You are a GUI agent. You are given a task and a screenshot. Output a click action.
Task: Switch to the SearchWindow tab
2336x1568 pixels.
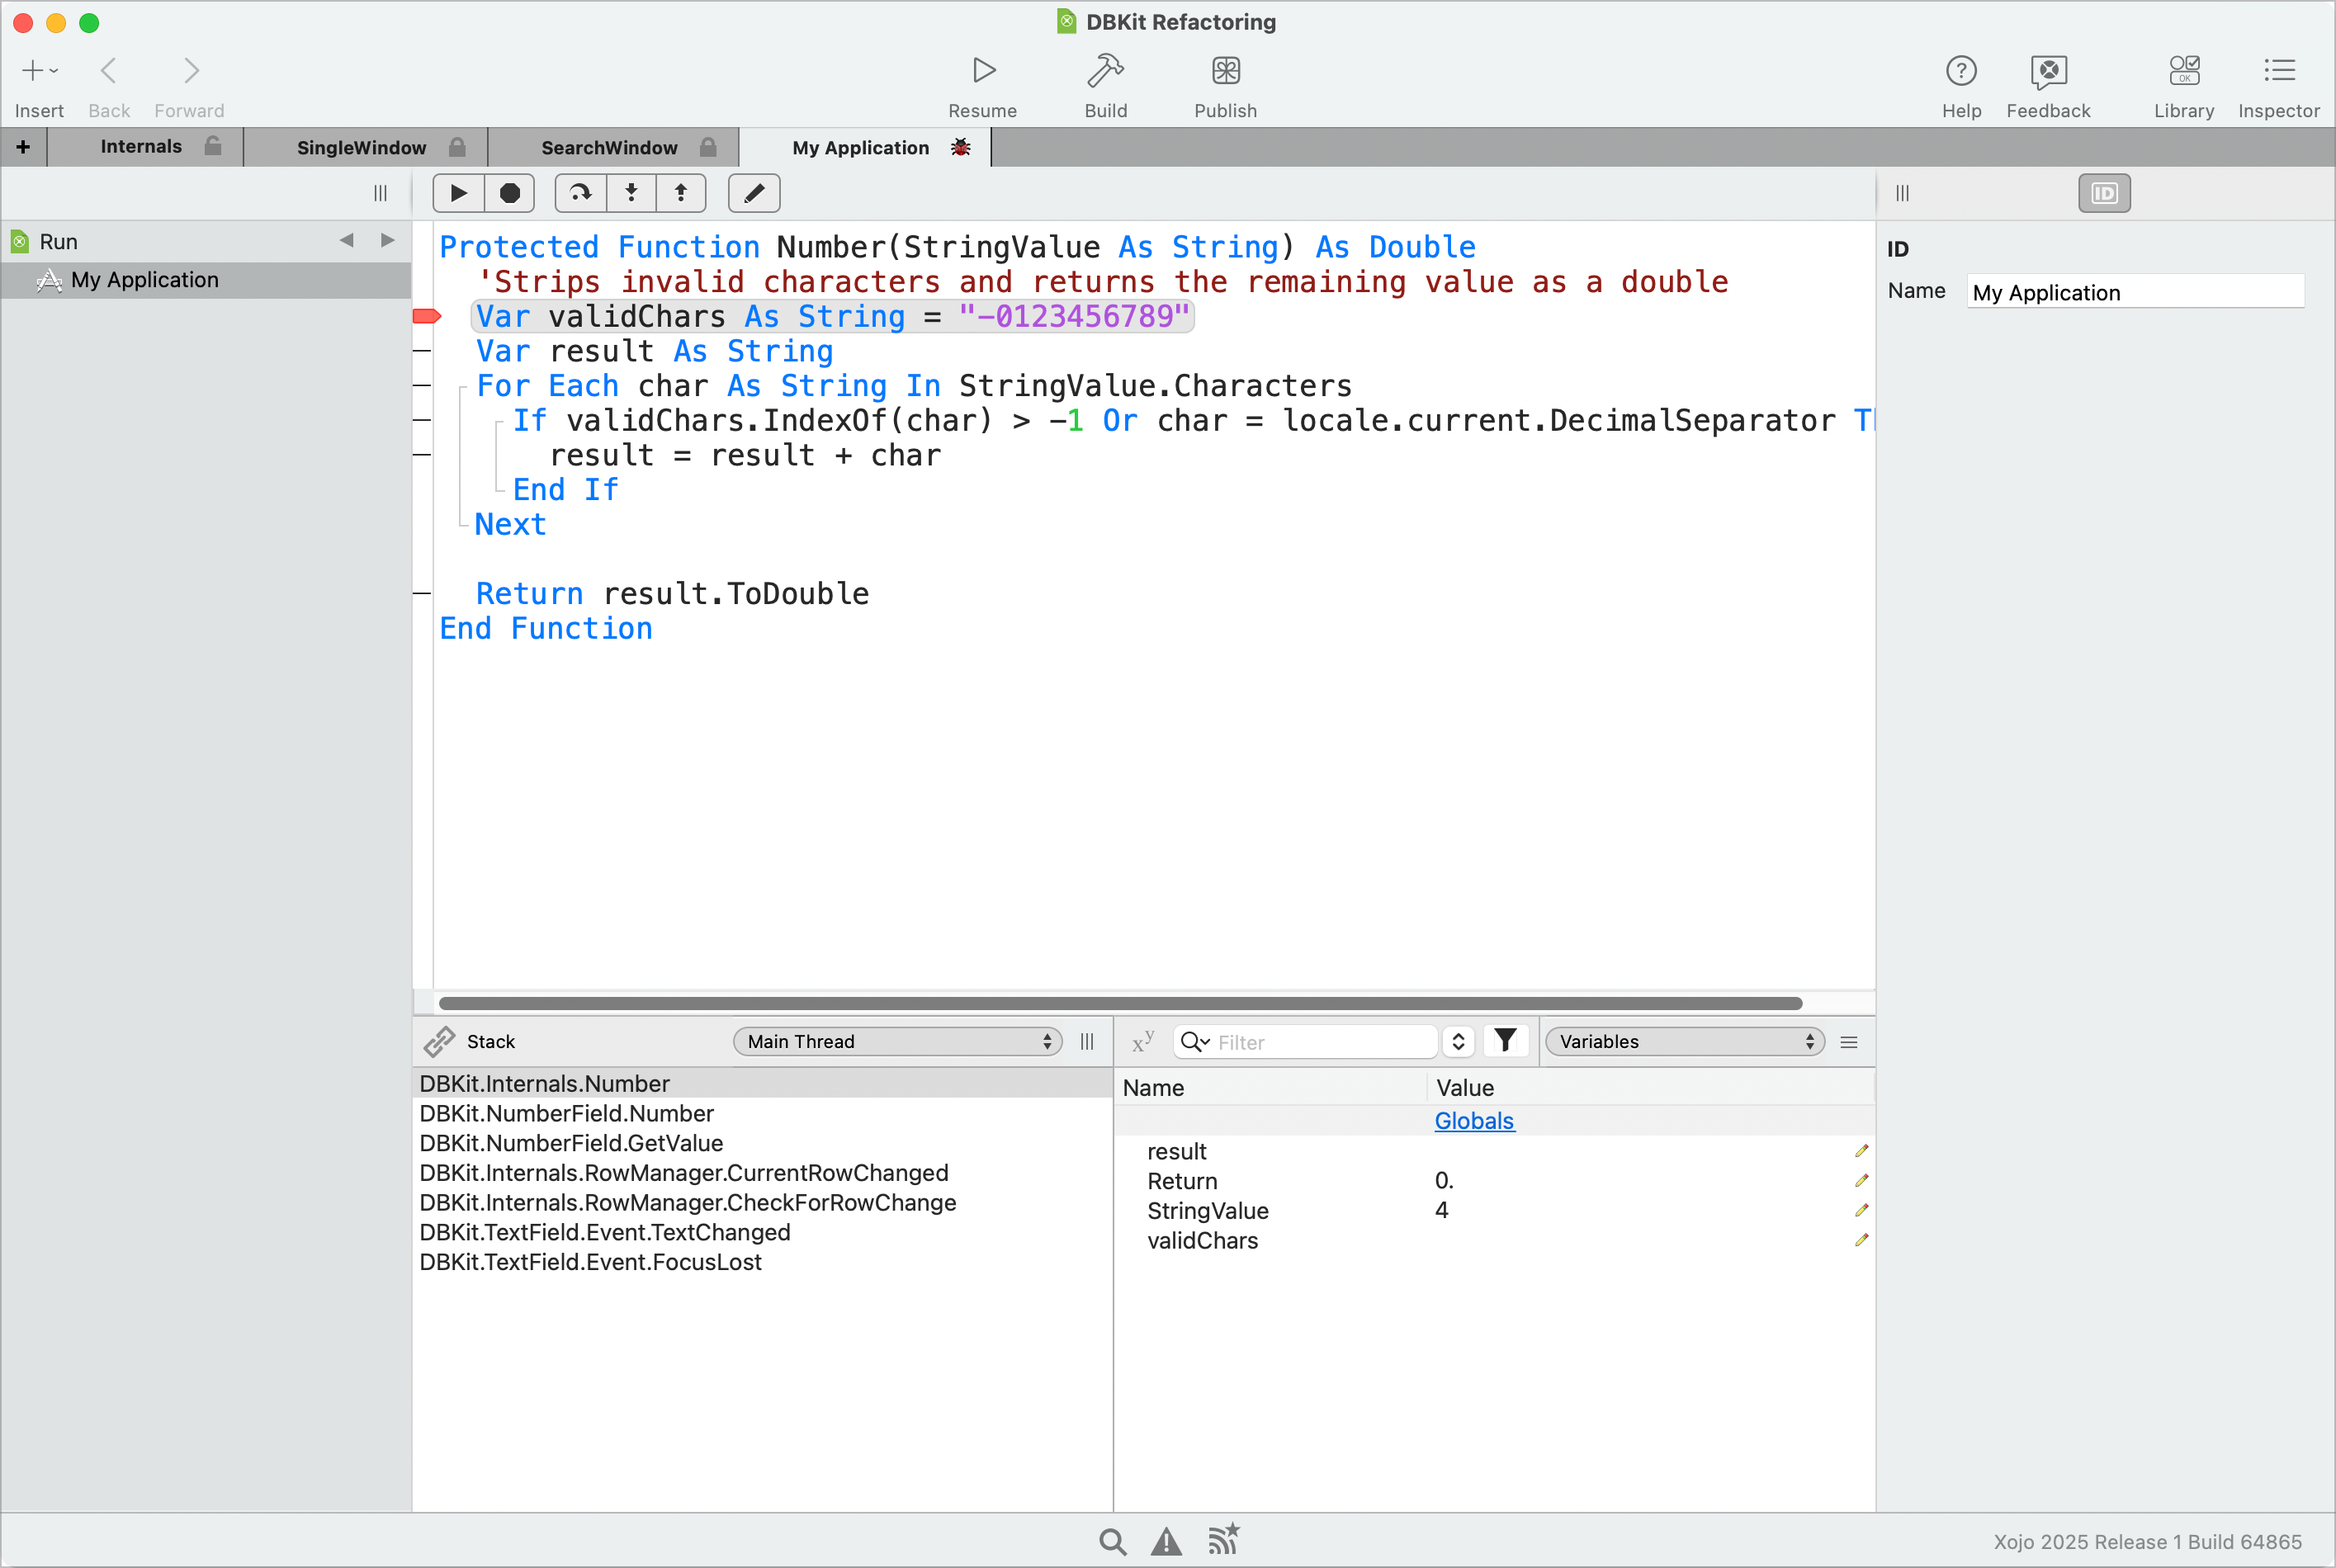[x=609, y=148]
